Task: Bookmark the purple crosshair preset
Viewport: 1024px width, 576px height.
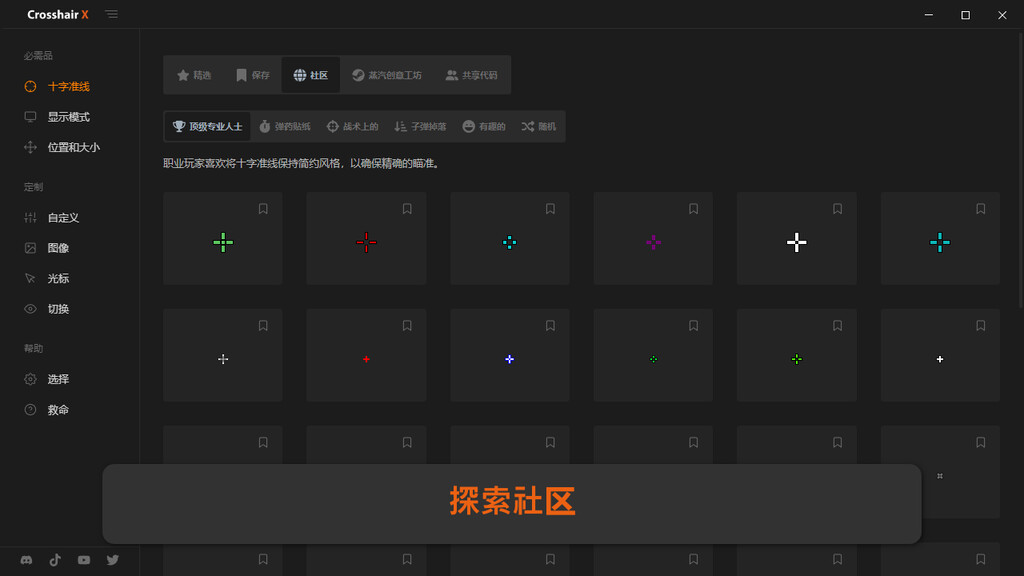Action: tap(694, 209)
